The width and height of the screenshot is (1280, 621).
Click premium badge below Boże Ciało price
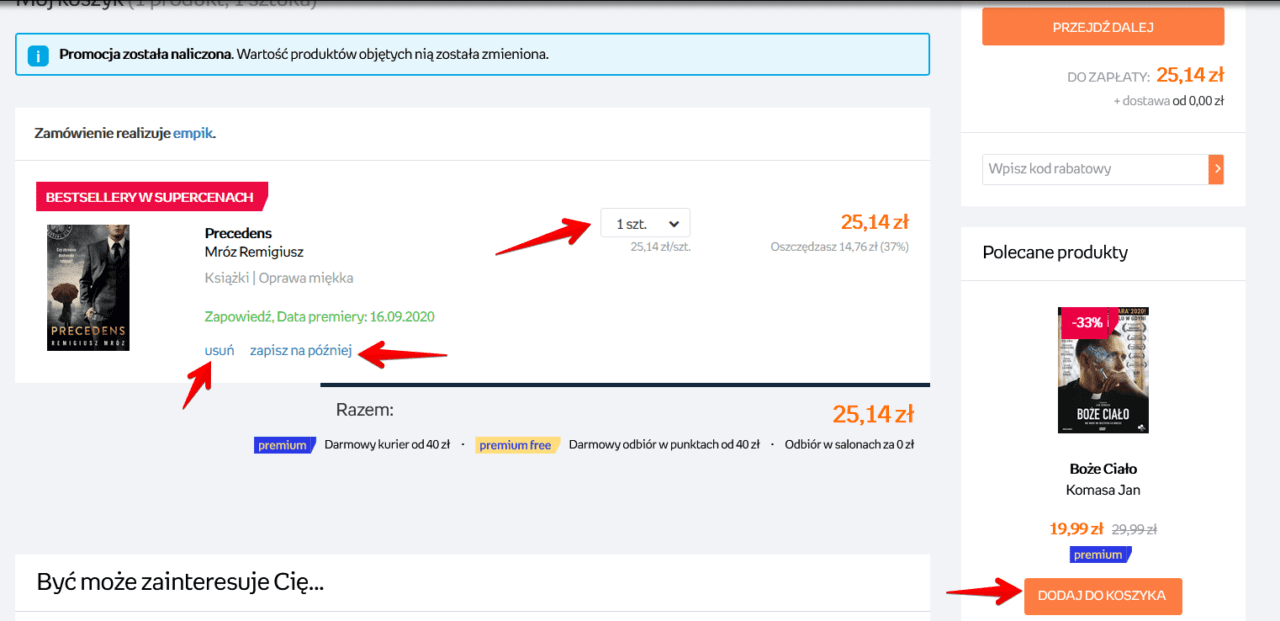pyautogui.click(x=1098, y=554)
